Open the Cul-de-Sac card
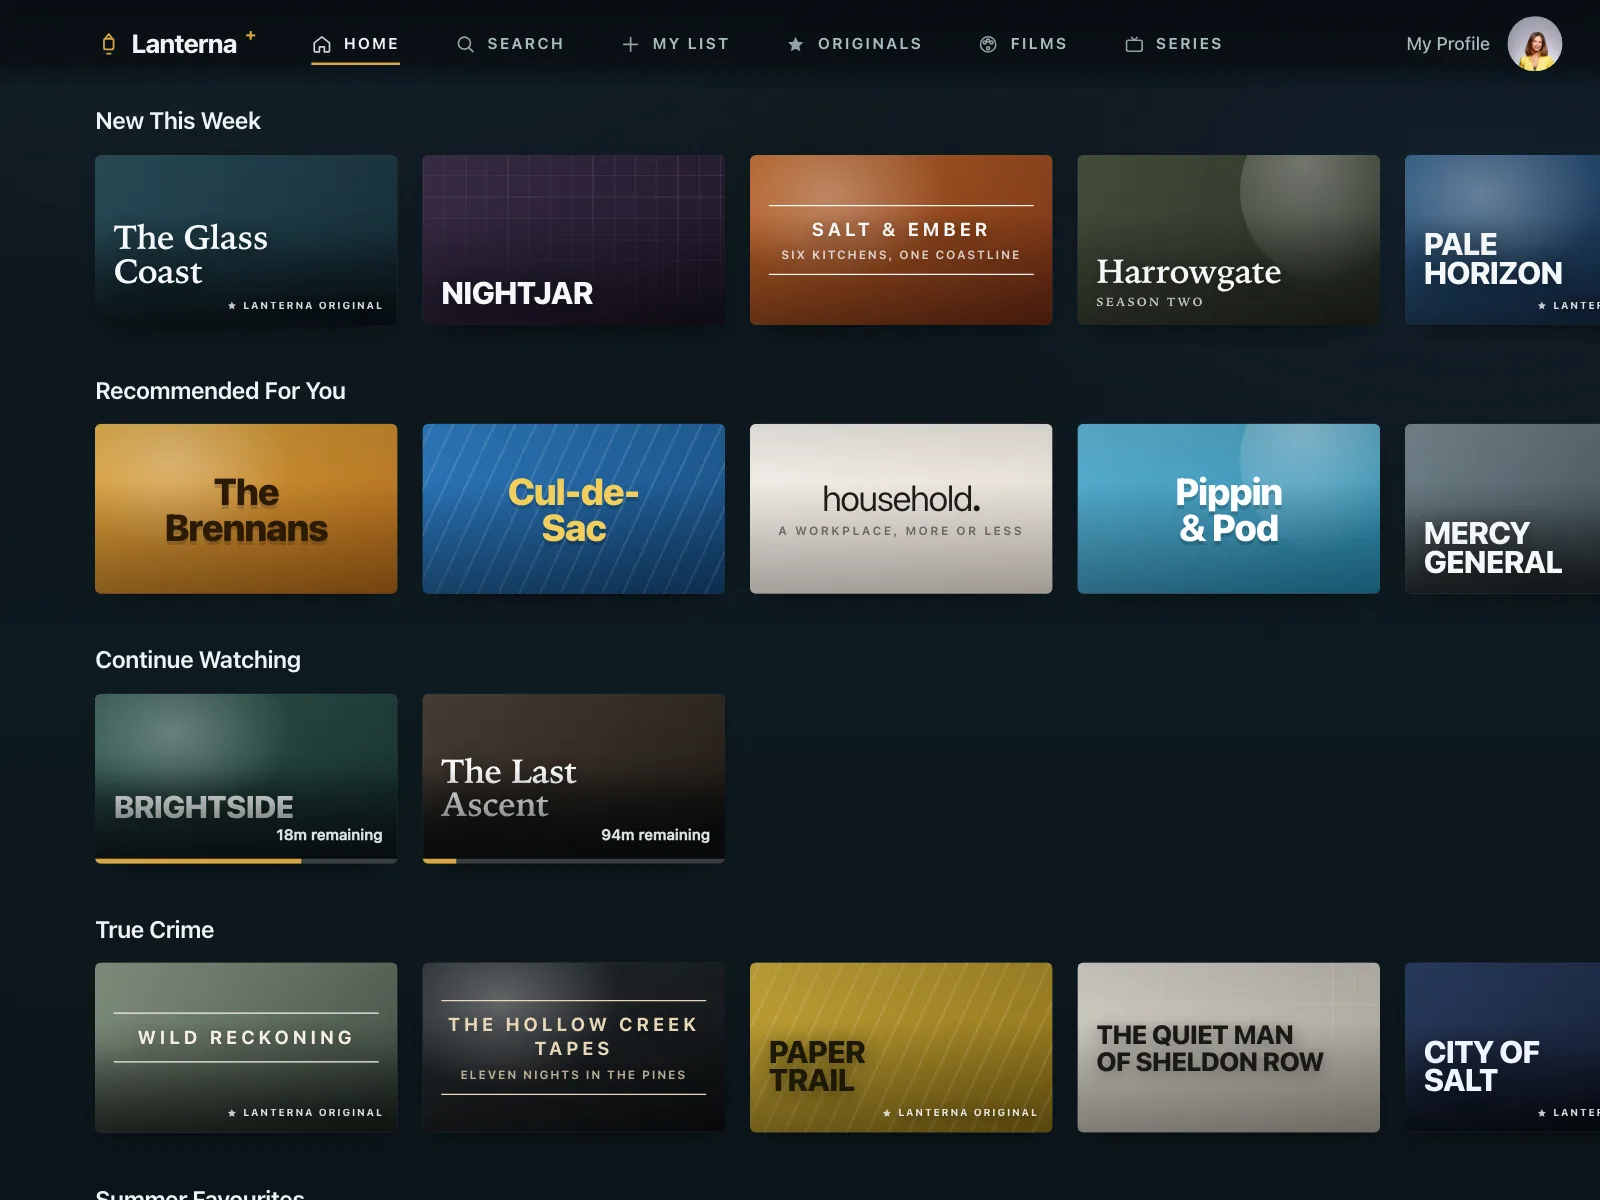 574,509
